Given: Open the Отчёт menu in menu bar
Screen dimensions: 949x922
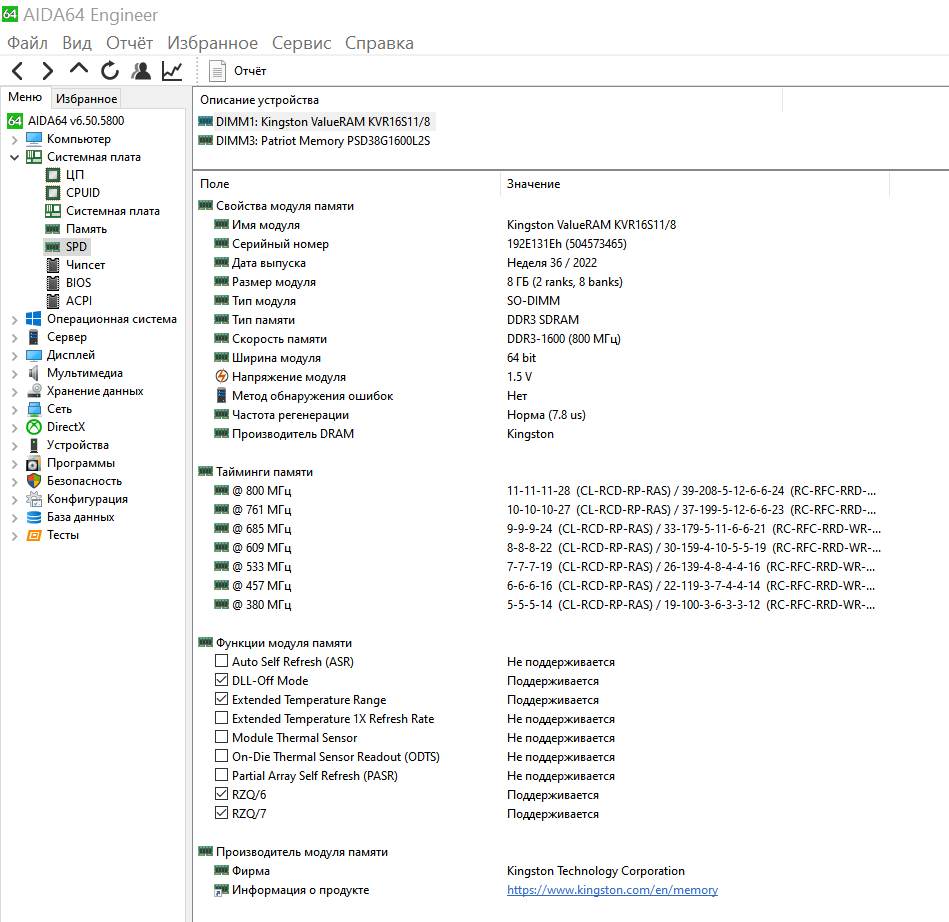Looking at the screenshot, I should 130,43.
